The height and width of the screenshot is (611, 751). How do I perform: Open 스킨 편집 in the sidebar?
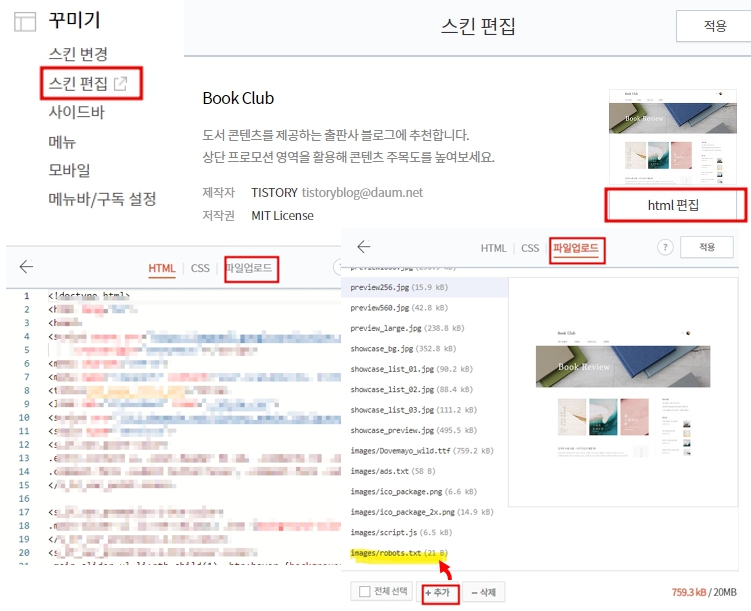(78, 84)
